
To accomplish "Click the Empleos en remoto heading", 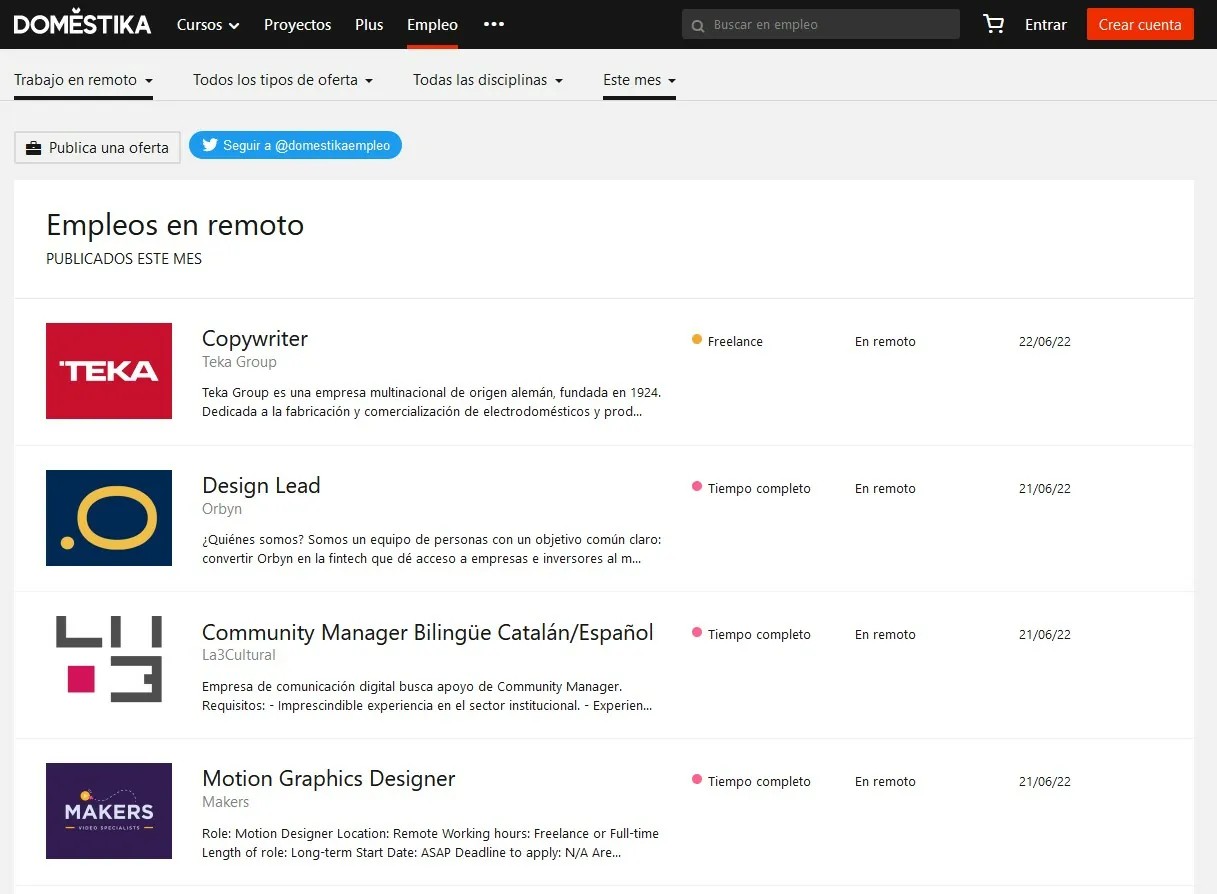I will (175, 225).
